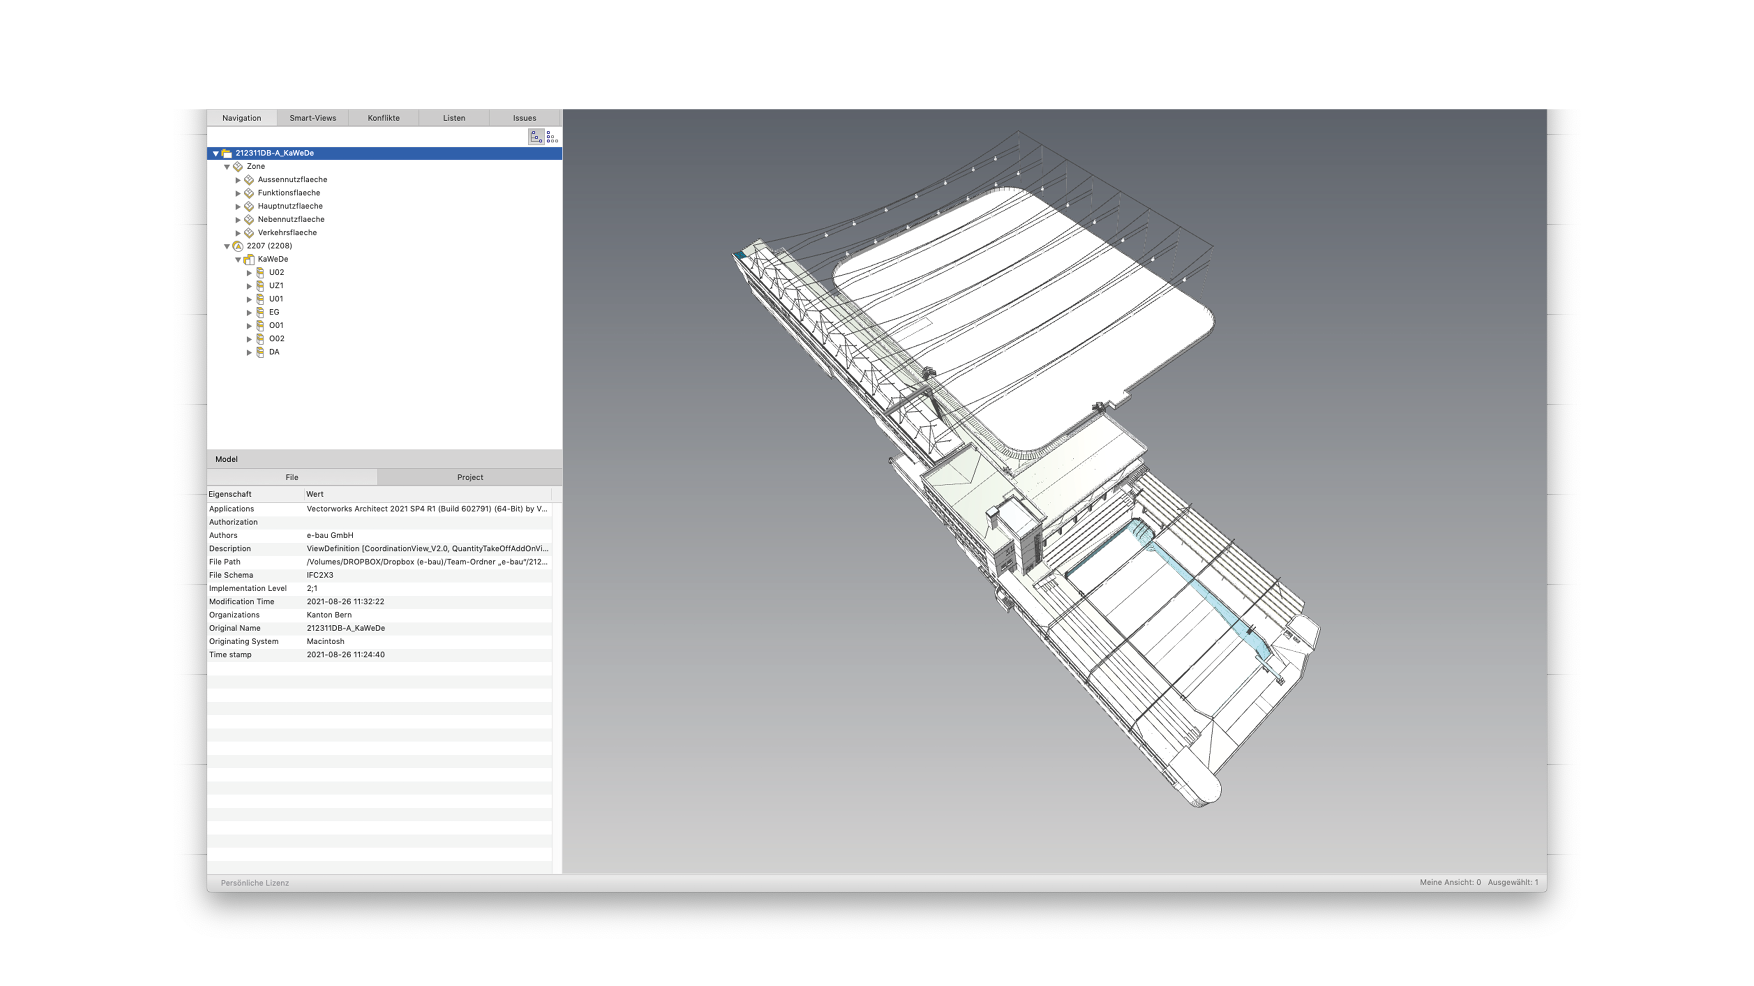Select the Implementation Level value '2;1'

(312, 588)
